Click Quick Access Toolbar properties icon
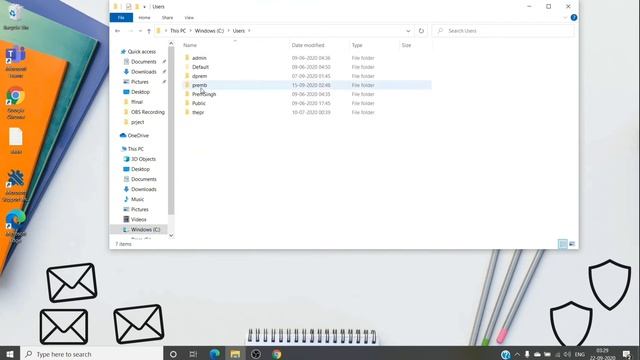640x360 pixels. click(129, 7)
